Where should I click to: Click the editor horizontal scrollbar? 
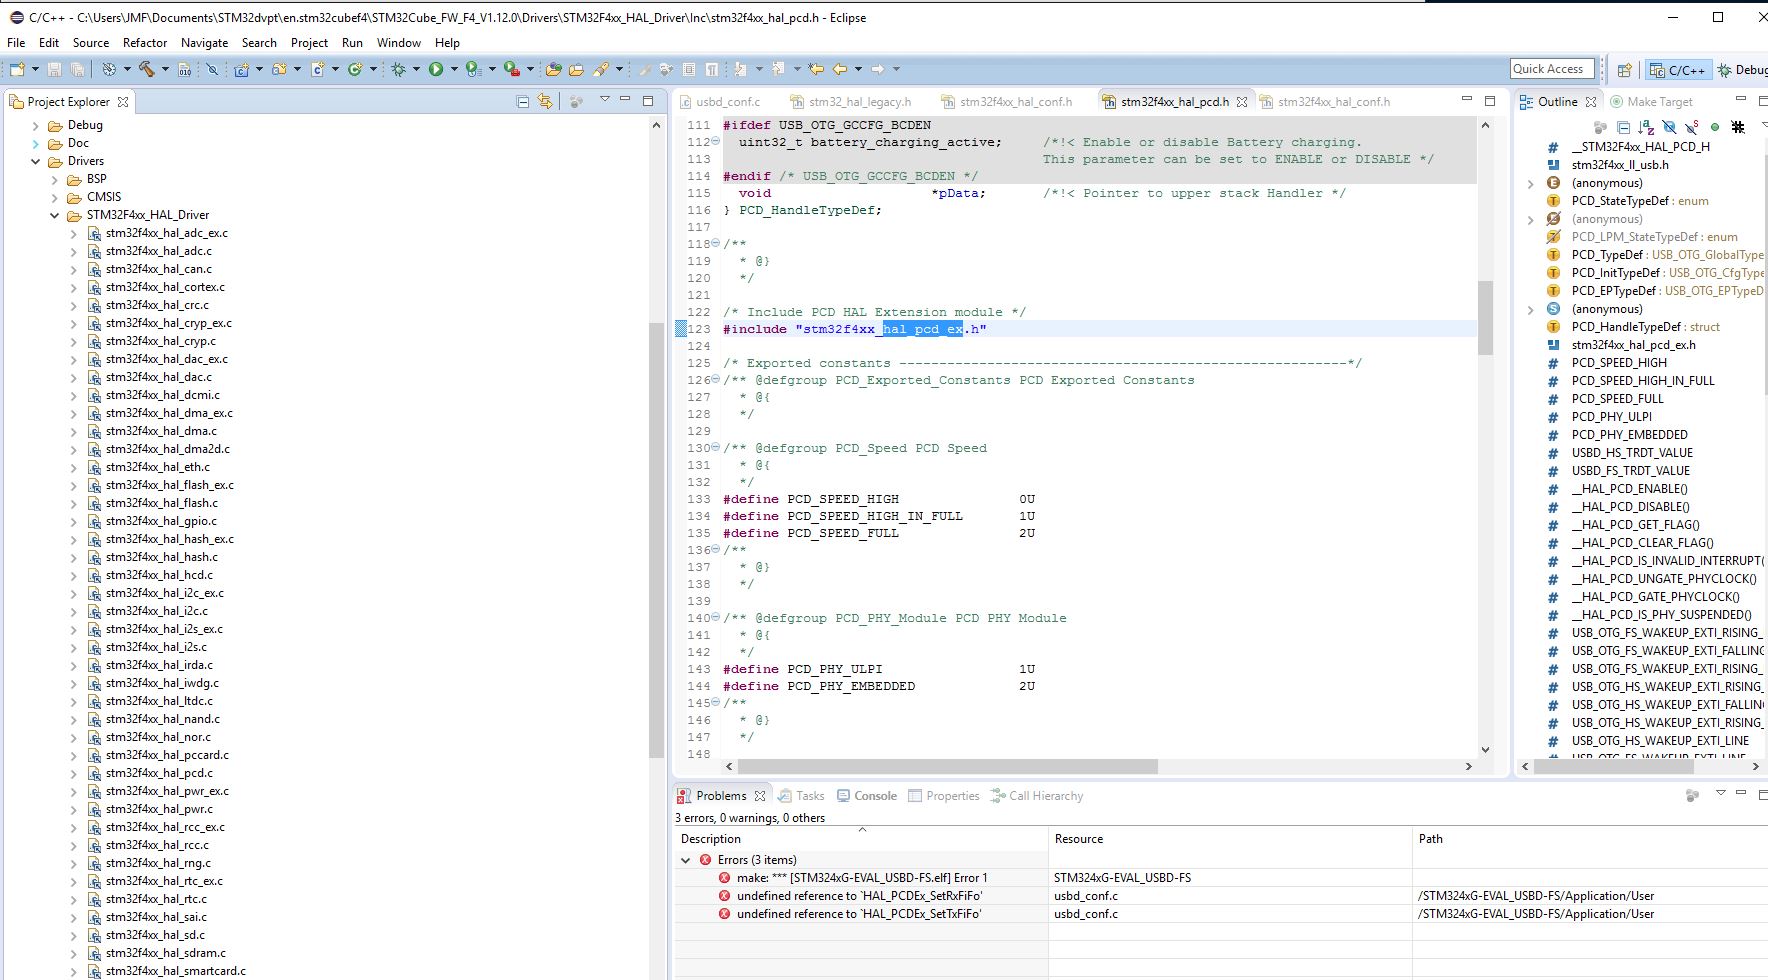947,767
